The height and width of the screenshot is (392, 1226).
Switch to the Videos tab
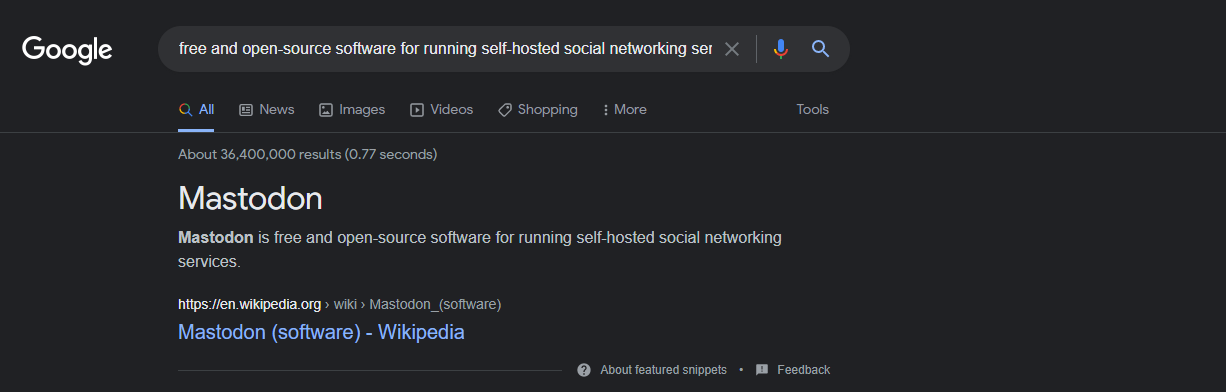click(x=442, y=110)
